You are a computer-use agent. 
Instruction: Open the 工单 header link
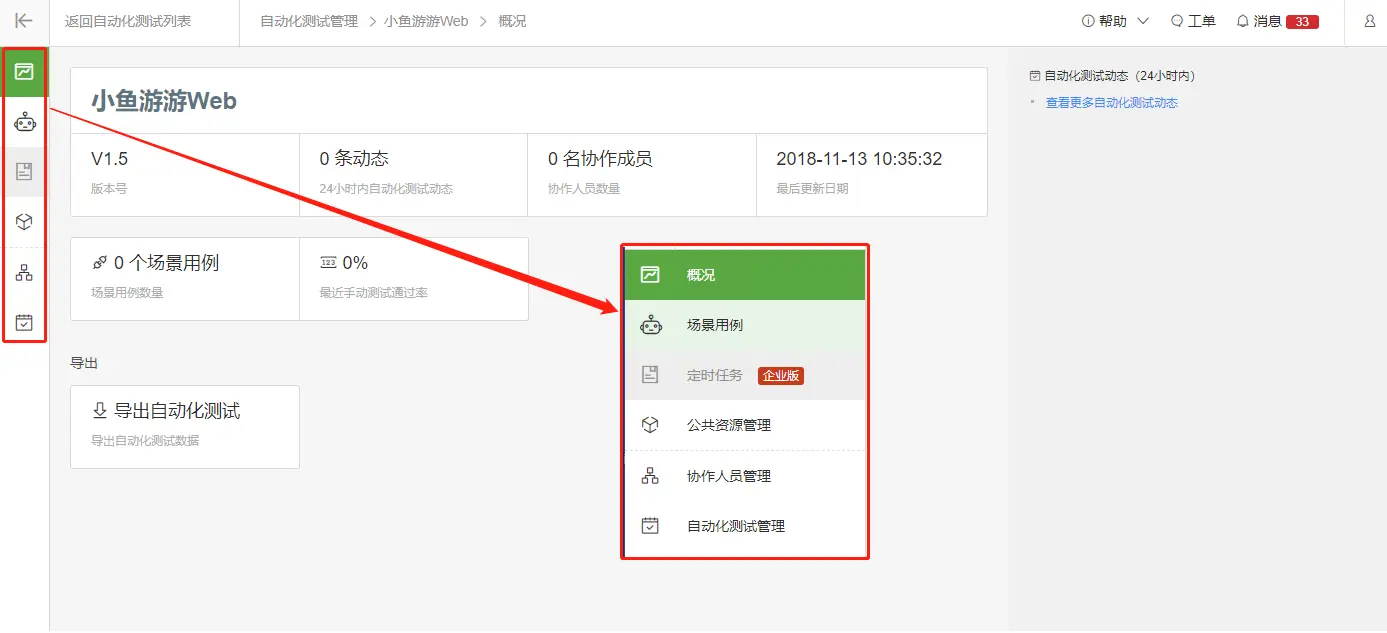pos(1201,21)
